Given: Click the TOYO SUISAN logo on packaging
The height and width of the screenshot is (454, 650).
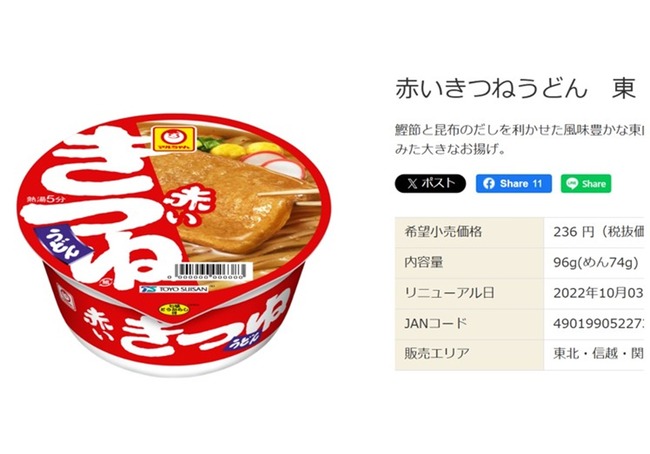Looking at the screenshot, I should [174, 289].
